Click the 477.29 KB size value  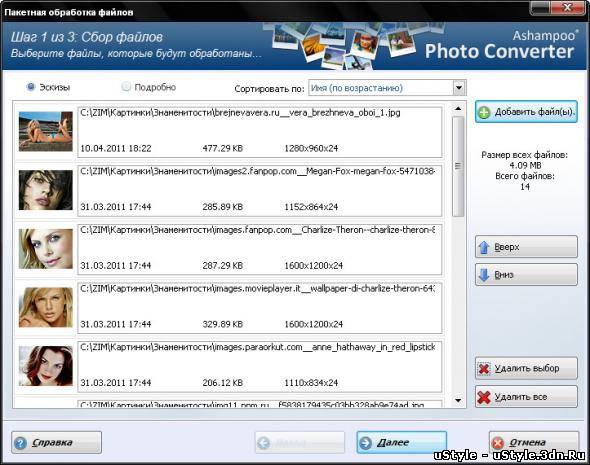[222, 148]
